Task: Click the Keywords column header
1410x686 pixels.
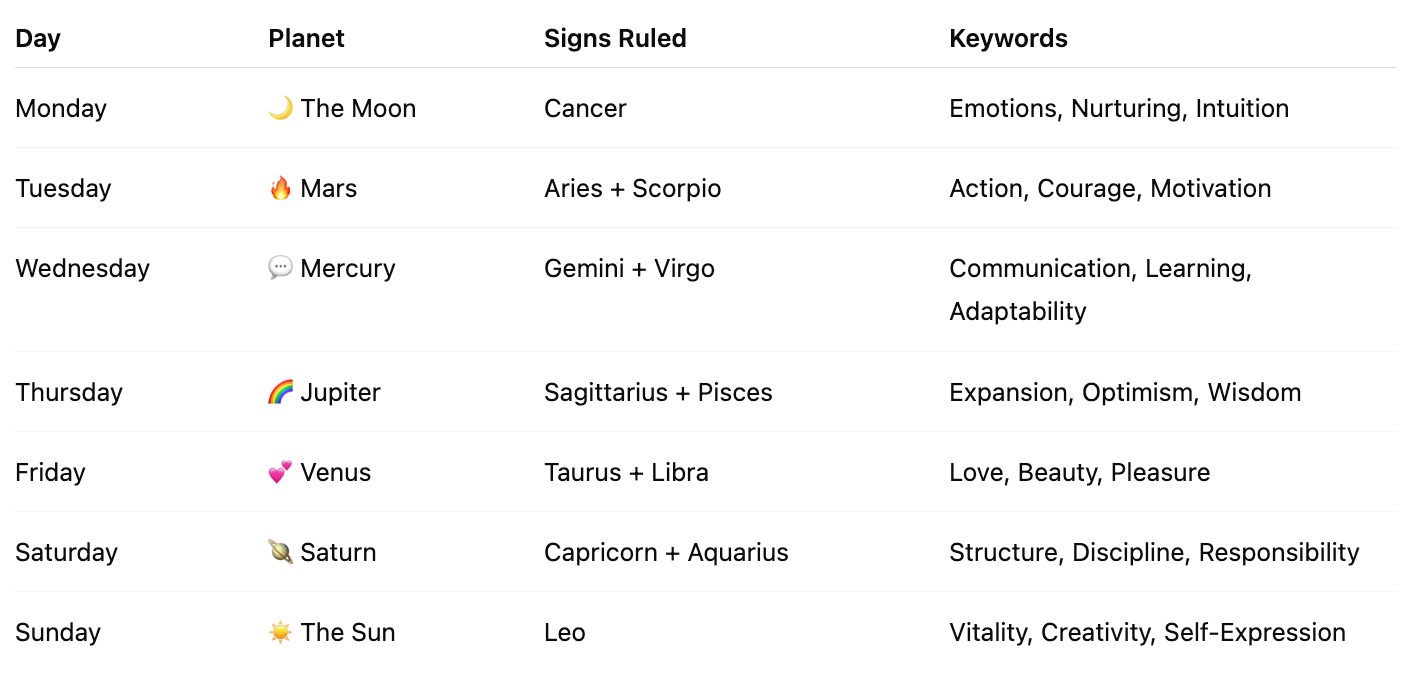Action: click(x=1008, y=38)
